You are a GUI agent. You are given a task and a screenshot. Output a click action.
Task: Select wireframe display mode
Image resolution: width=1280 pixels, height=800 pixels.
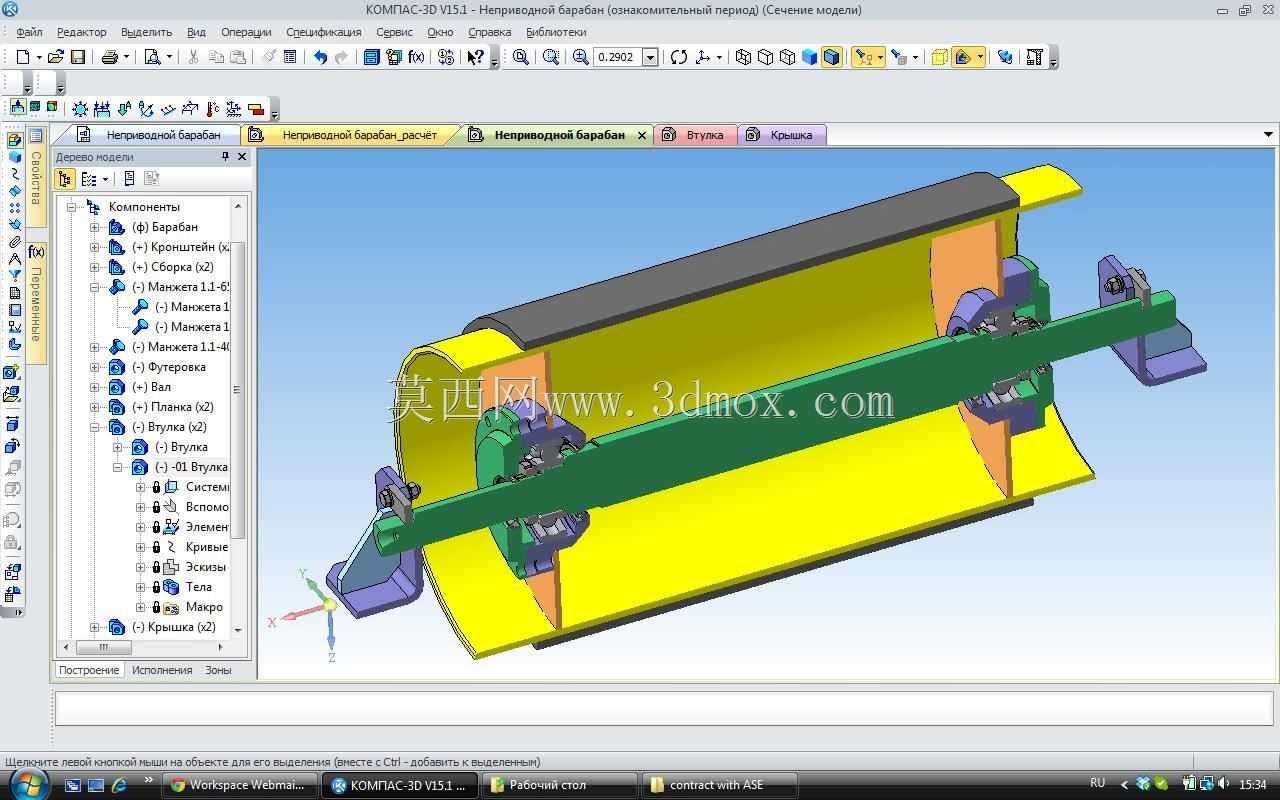pos(743,57)
